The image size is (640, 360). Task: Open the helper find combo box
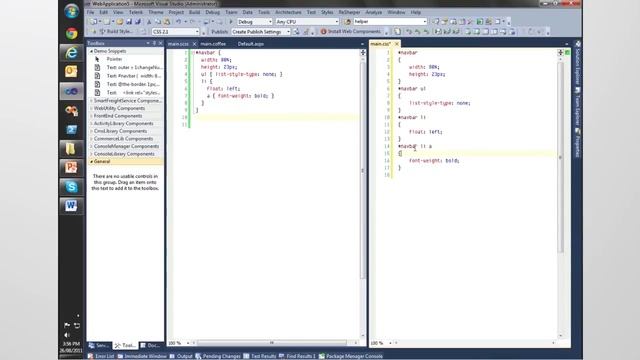[x=390, y=22]
